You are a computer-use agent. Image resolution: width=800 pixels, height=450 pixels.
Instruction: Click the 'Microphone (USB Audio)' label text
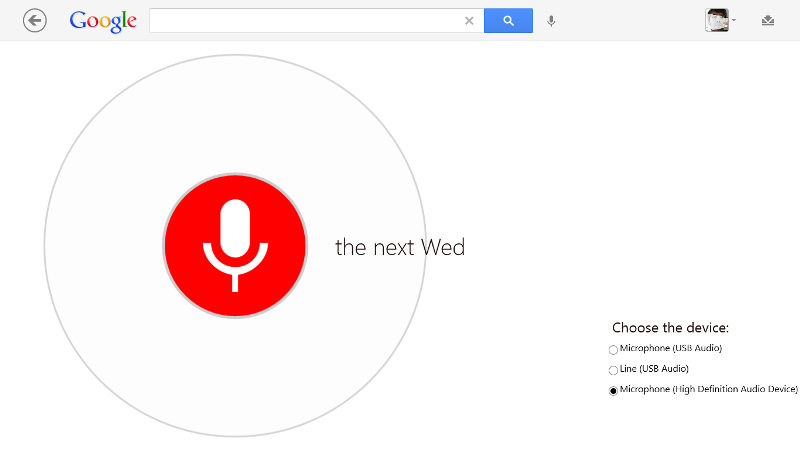click(x=671, y=348)
